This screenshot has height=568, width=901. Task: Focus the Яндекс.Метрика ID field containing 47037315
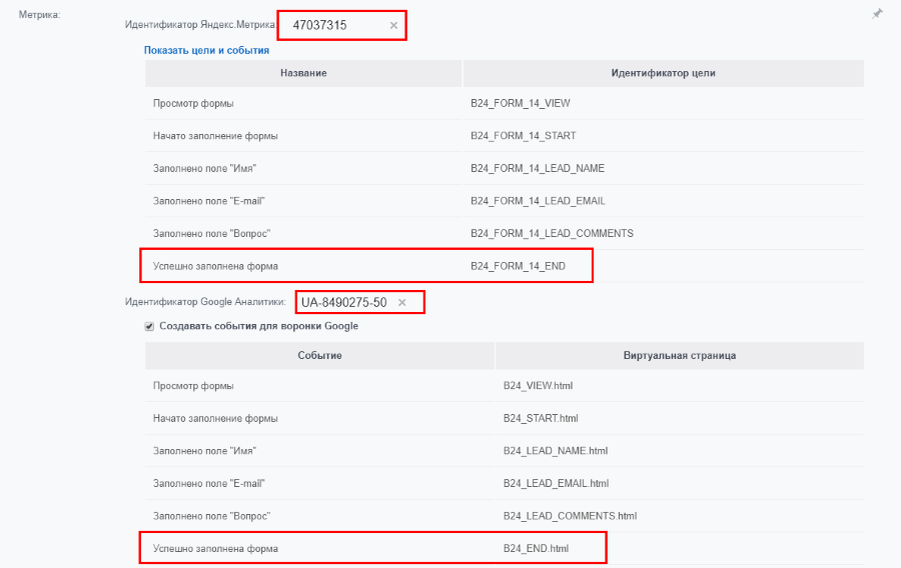click(x=330, y=25)
